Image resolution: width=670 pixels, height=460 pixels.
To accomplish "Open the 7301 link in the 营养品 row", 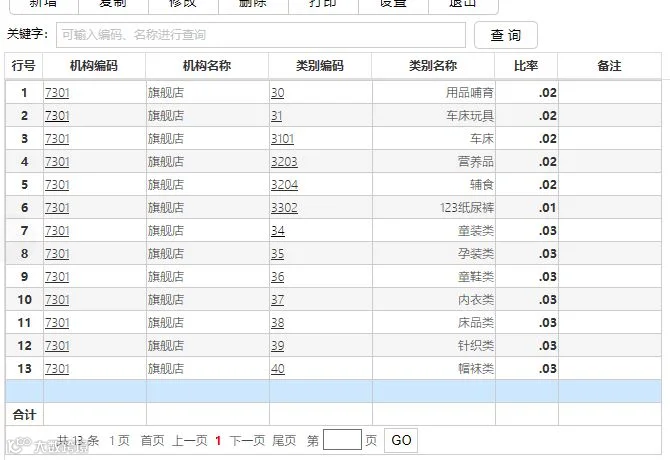I will tap(57, 162).
